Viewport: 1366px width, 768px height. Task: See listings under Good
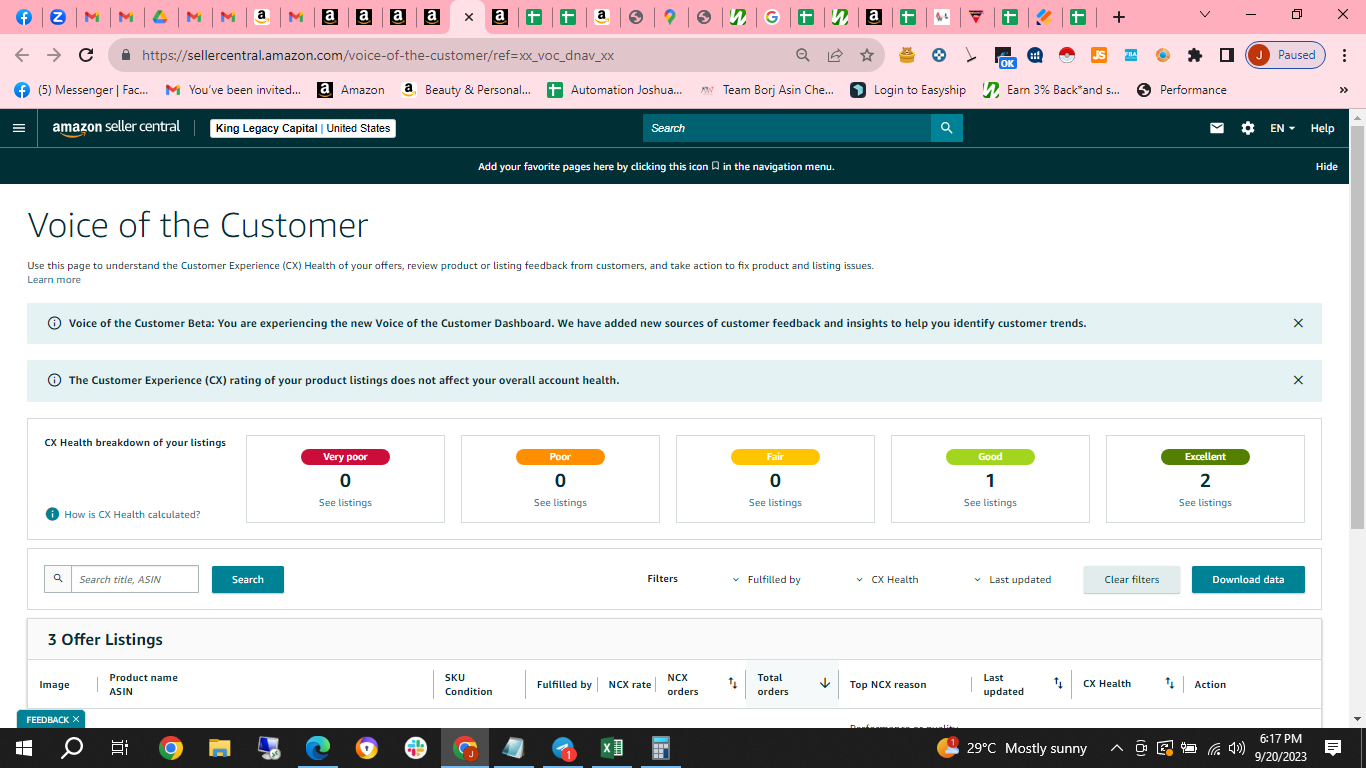point(990,503)
